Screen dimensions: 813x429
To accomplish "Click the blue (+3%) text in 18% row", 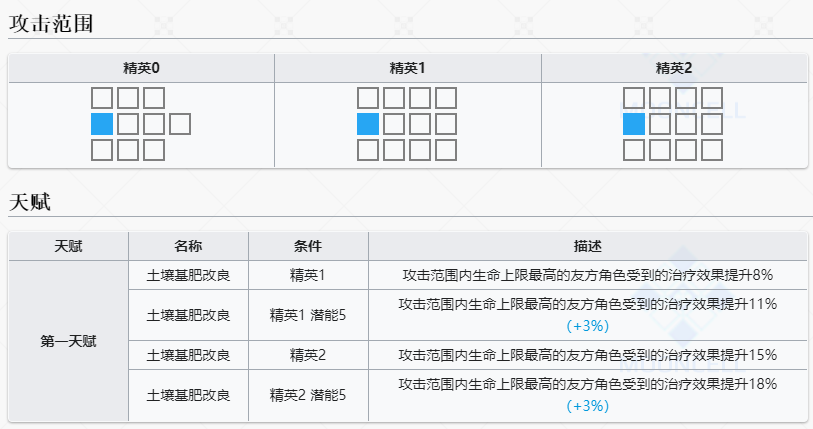I will [587, 406].
